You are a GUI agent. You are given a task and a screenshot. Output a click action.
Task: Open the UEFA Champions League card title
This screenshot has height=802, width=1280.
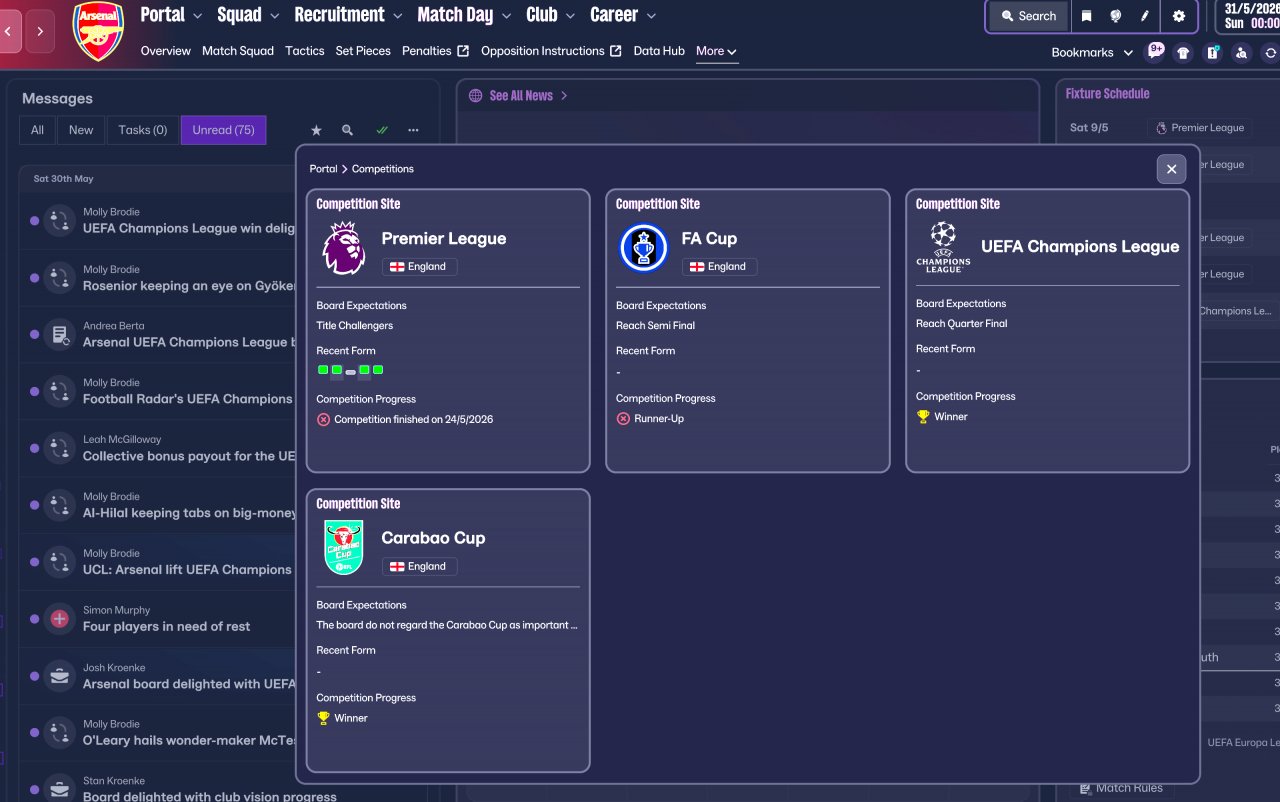[x=1080, y=247]
